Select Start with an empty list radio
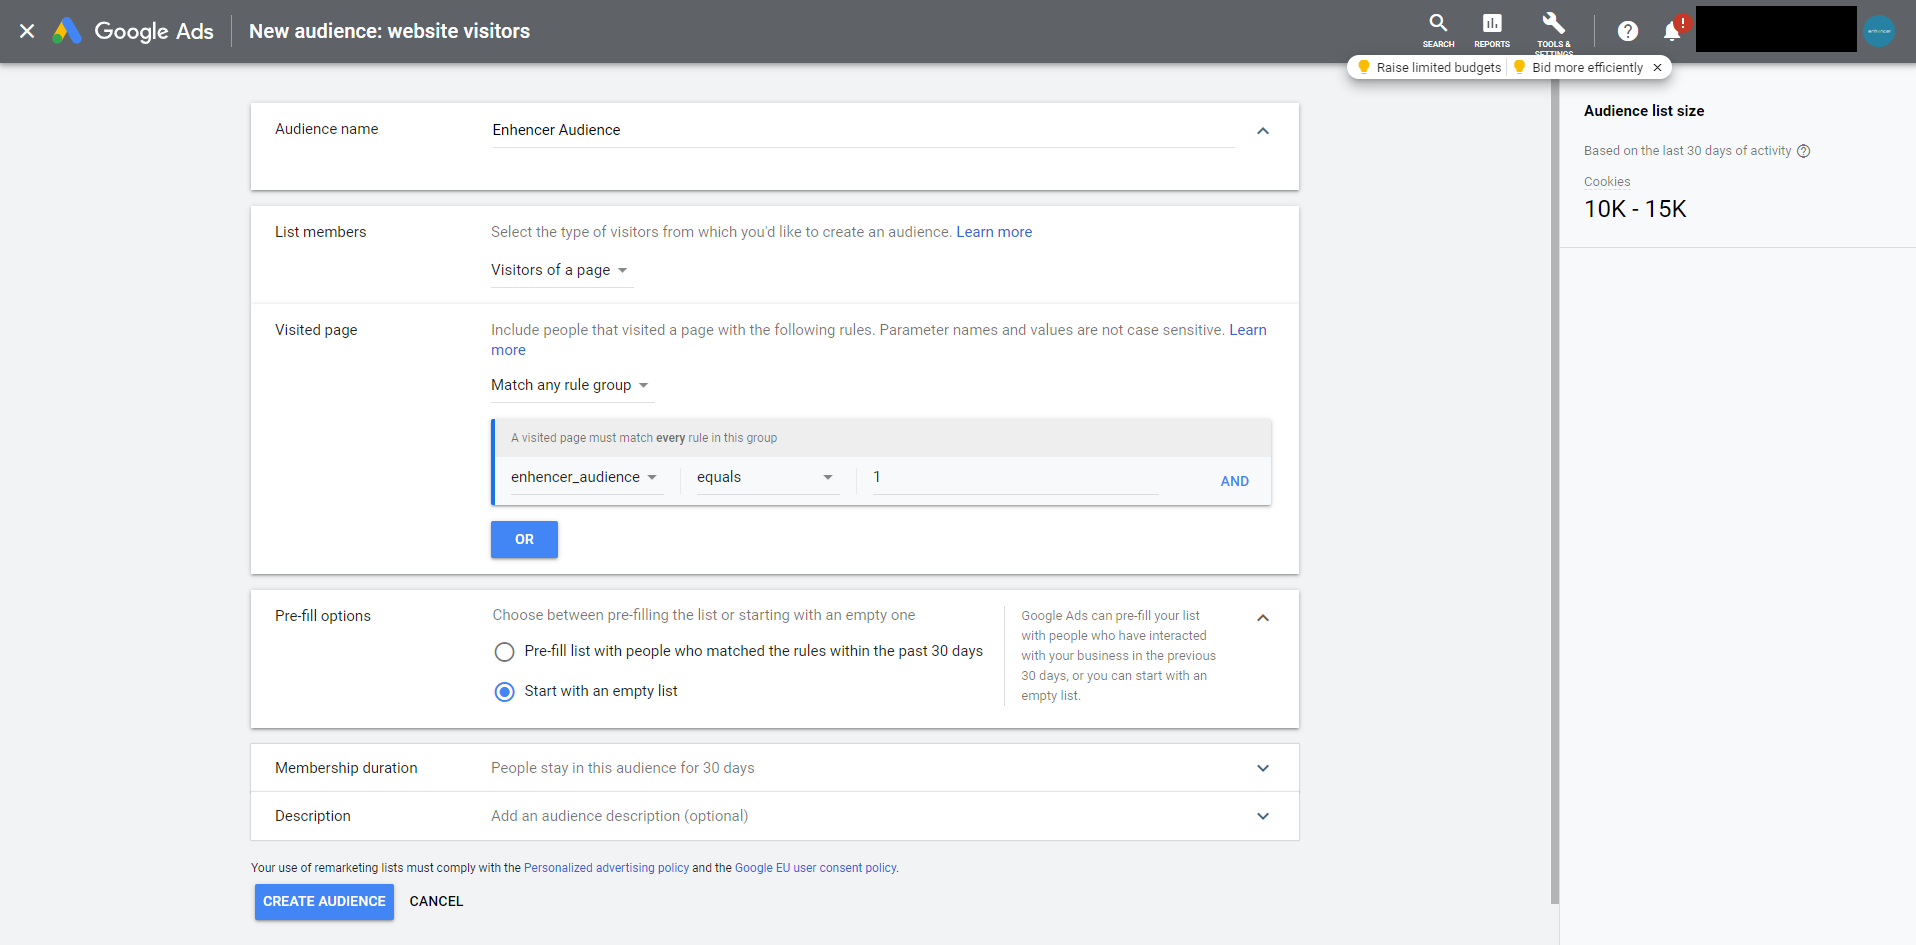 [x=505, y=692]
